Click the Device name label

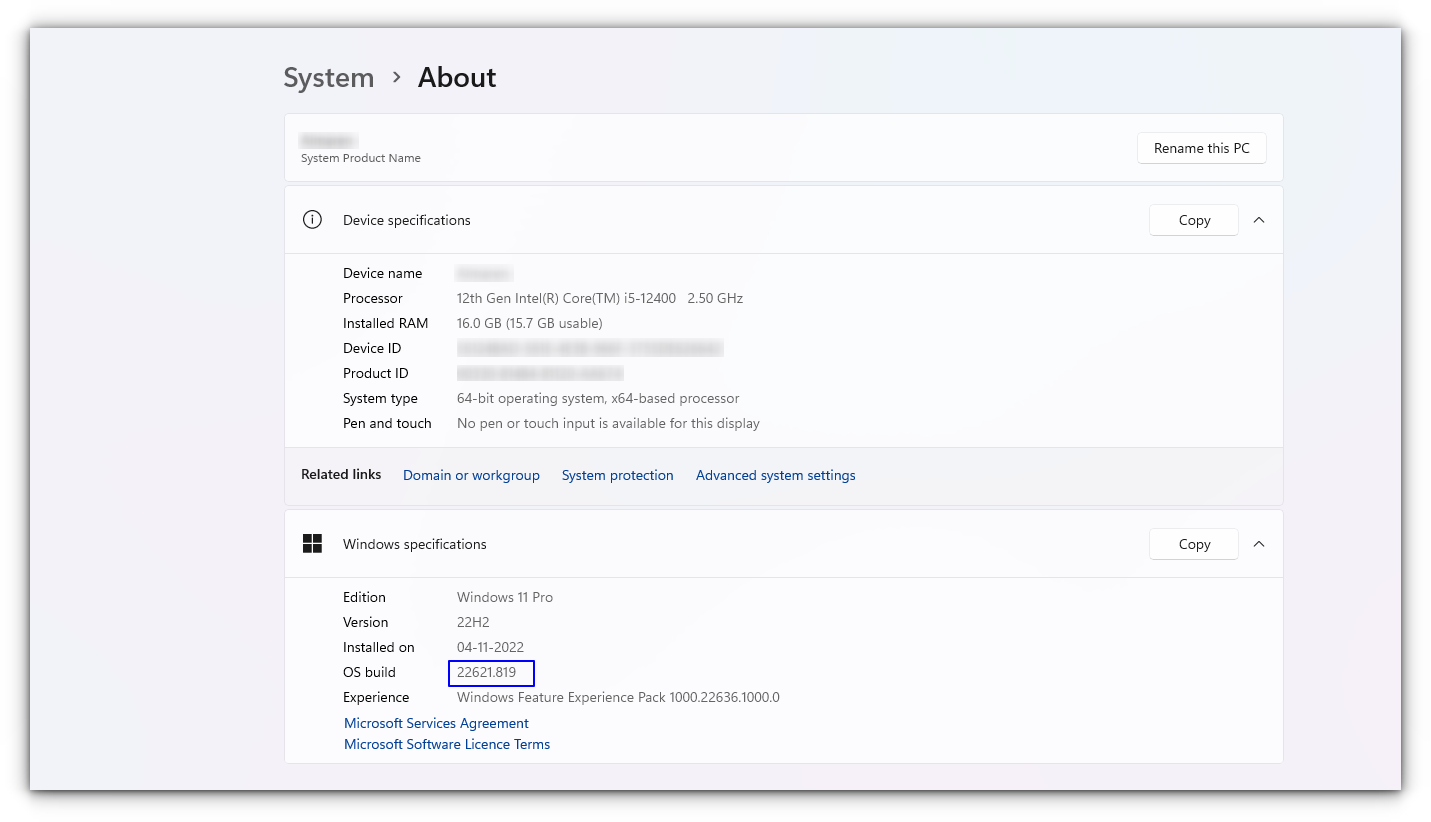383,273
